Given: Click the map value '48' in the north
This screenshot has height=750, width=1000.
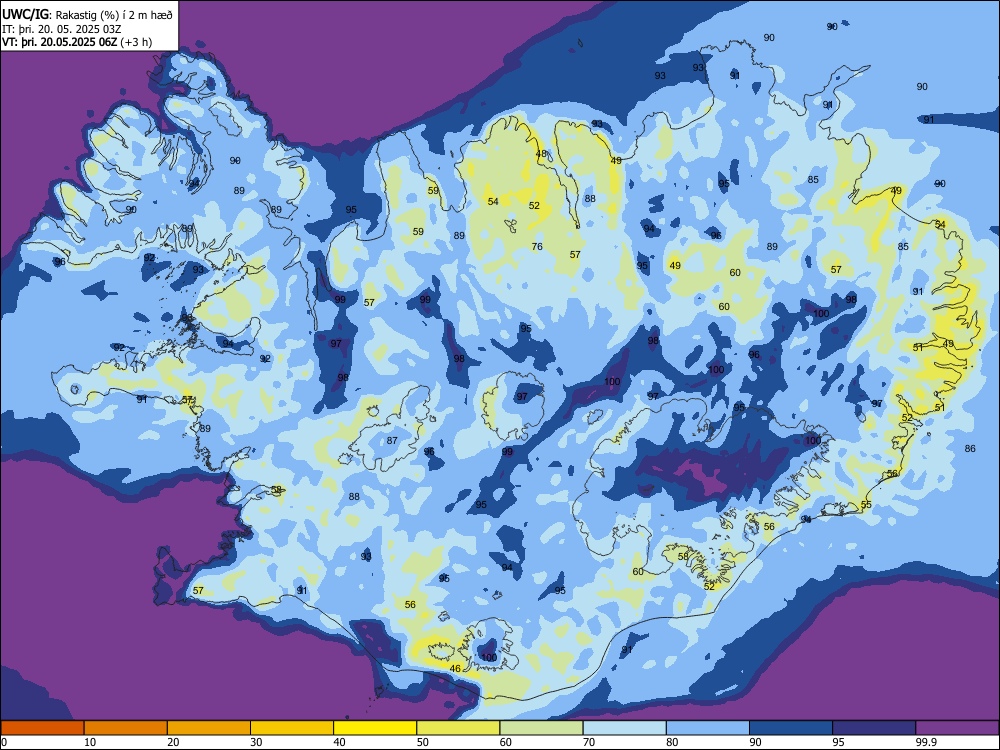Looking at the screenshot, I should click(x=541, y=154).
